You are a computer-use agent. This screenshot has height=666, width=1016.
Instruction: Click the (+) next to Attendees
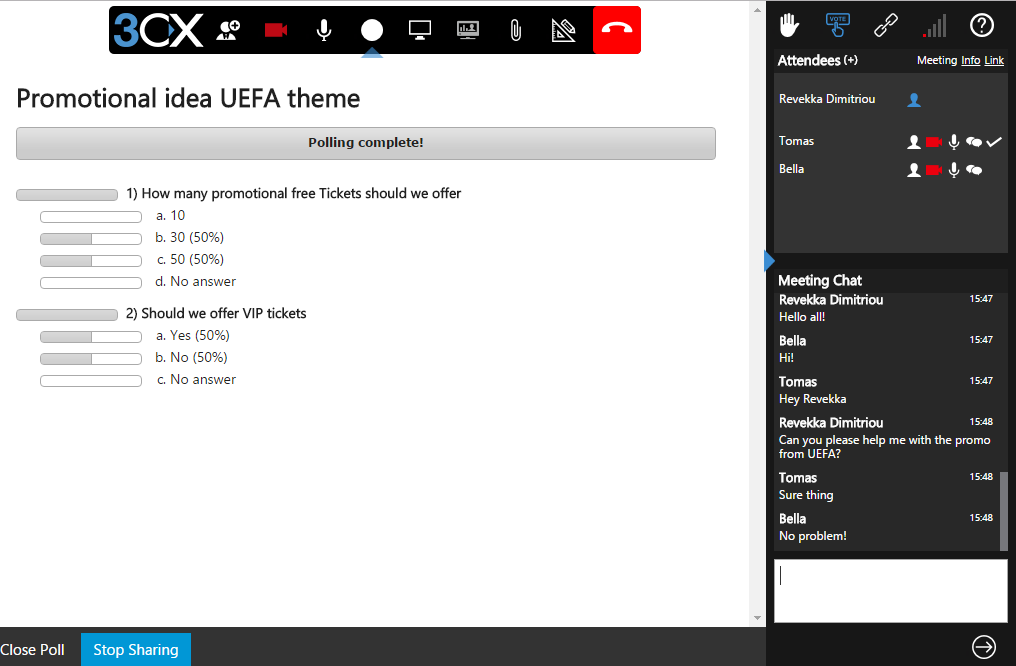pyautogui.click(x=851, y=60)
